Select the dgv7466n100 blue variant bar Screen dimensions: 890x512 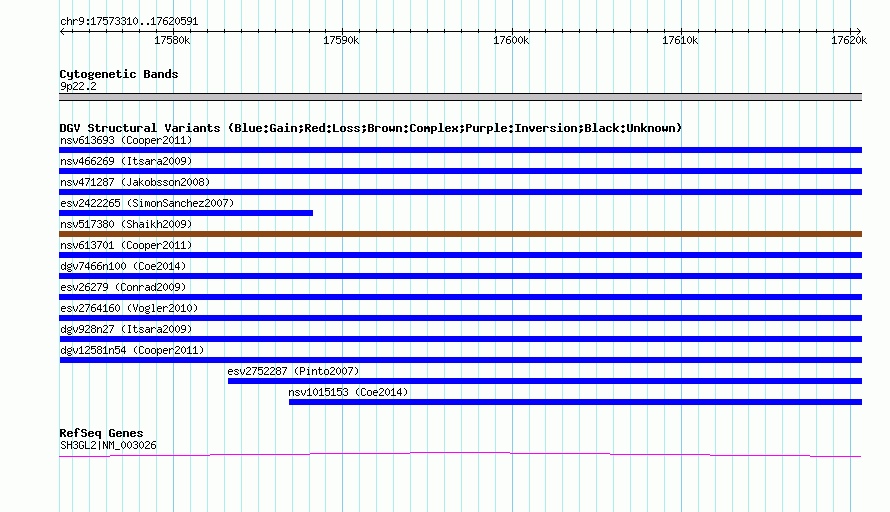tap(460, 276)
